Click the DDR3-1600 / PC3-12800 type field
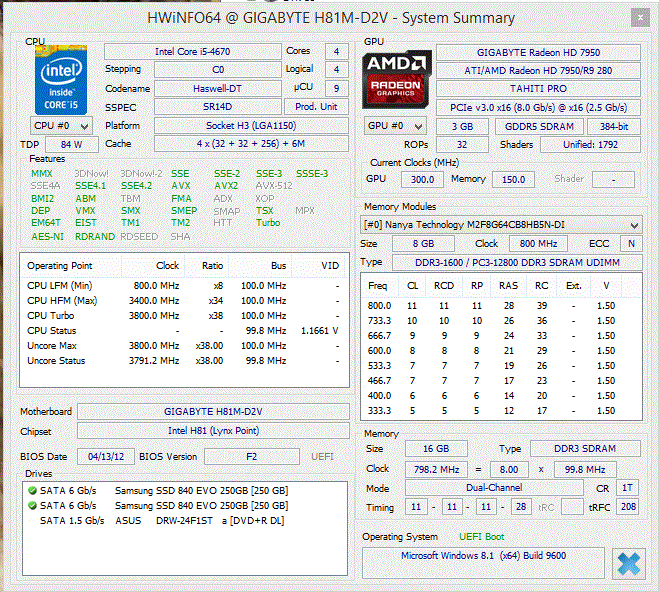The image size is (659, 592). click(517, 263)
